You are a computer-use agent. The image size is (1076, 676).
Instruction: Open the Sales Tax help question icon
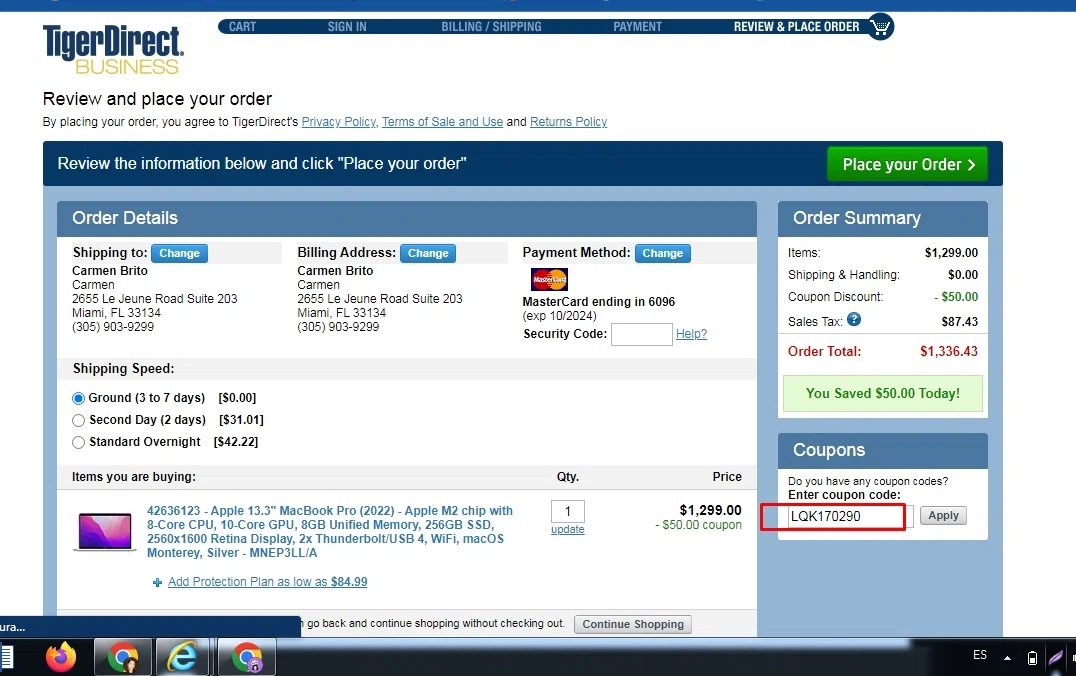tap(854, 319)
